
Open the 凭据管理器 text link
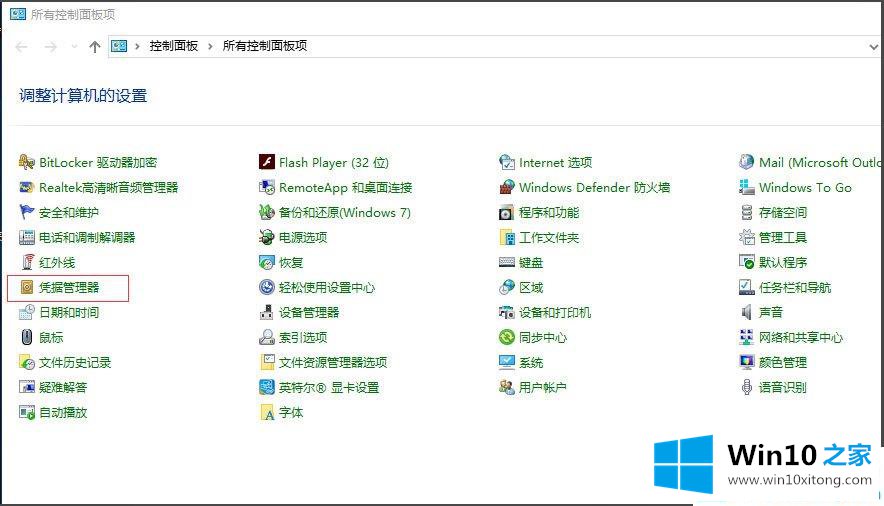pos(69,287)
